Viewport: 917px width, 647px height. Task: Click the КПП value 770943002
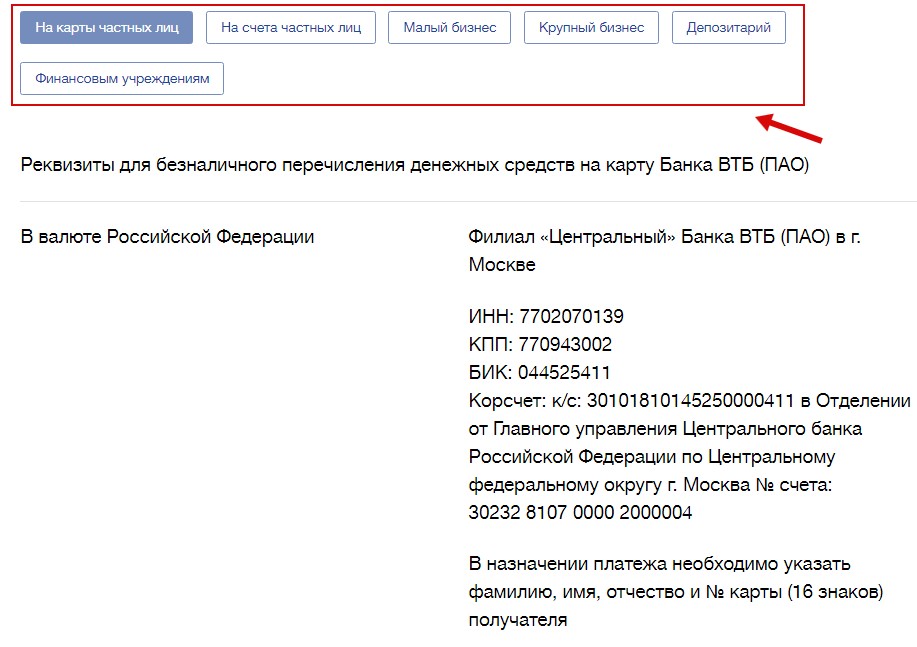coord(565,345)
